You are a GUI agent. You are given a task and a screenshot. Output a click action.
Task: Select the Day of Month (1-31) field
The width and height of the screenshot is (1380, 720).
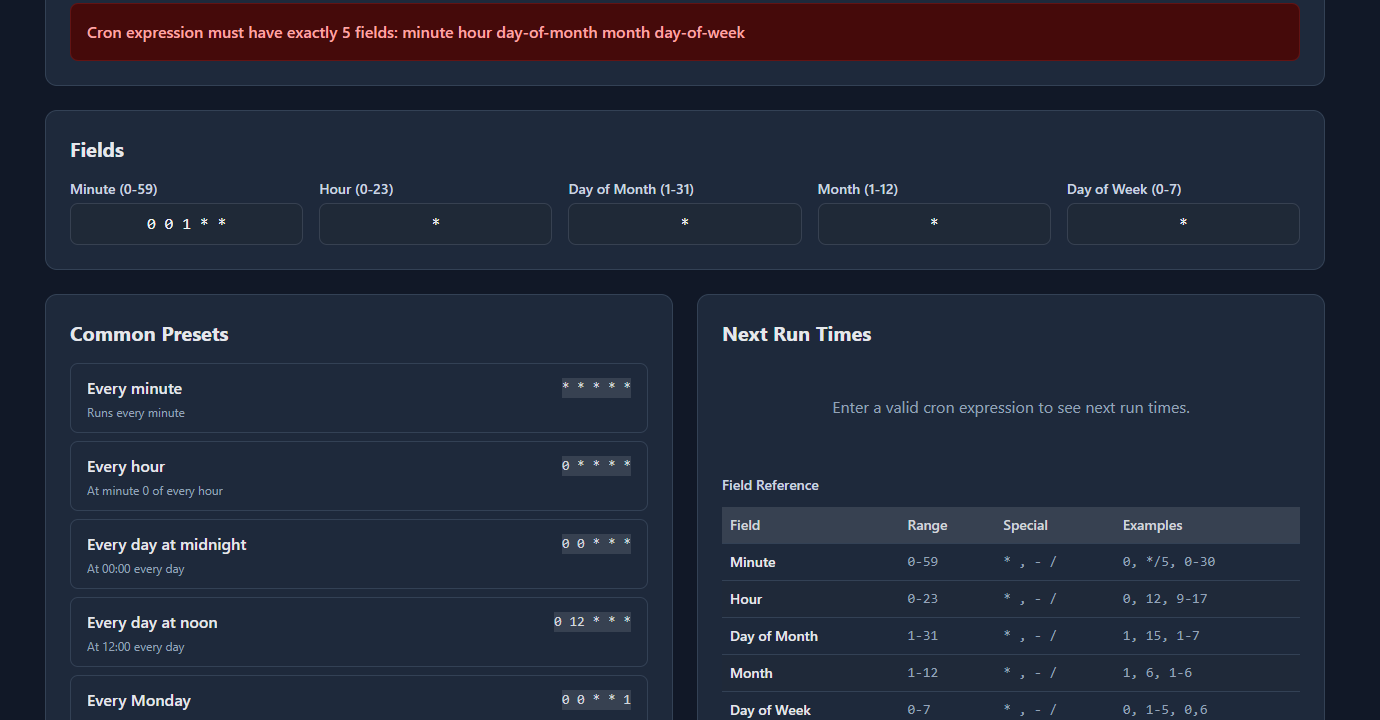point(684,223)
